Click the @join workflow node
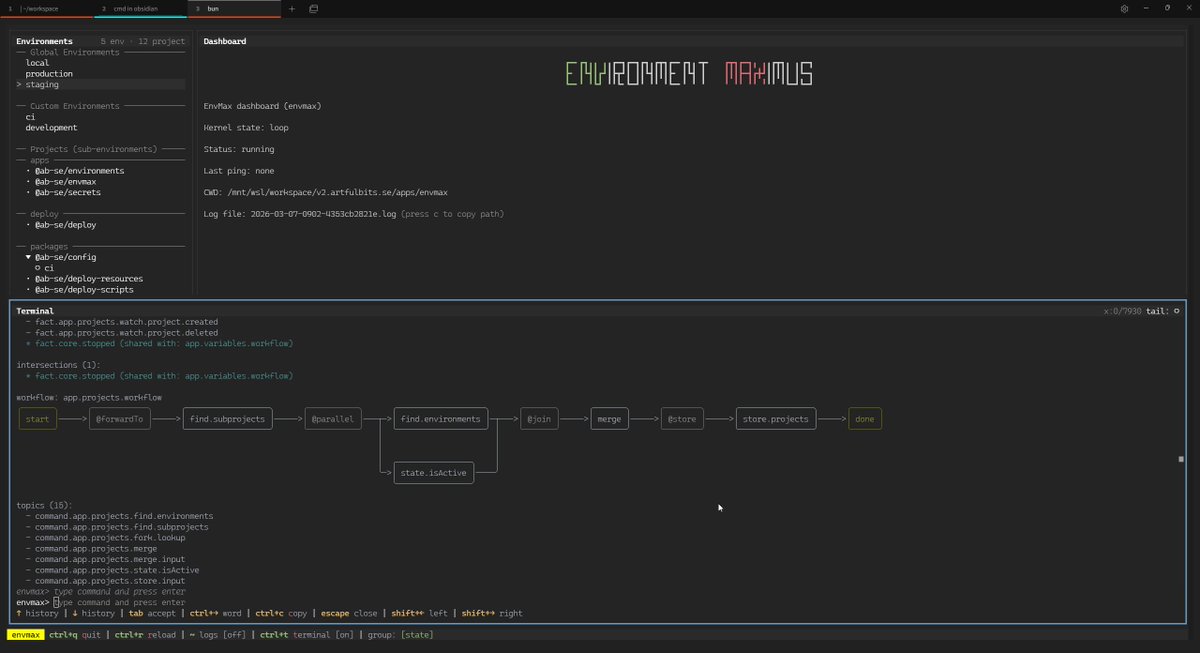This screenshot has width=1200, height=653. point(540,419)
